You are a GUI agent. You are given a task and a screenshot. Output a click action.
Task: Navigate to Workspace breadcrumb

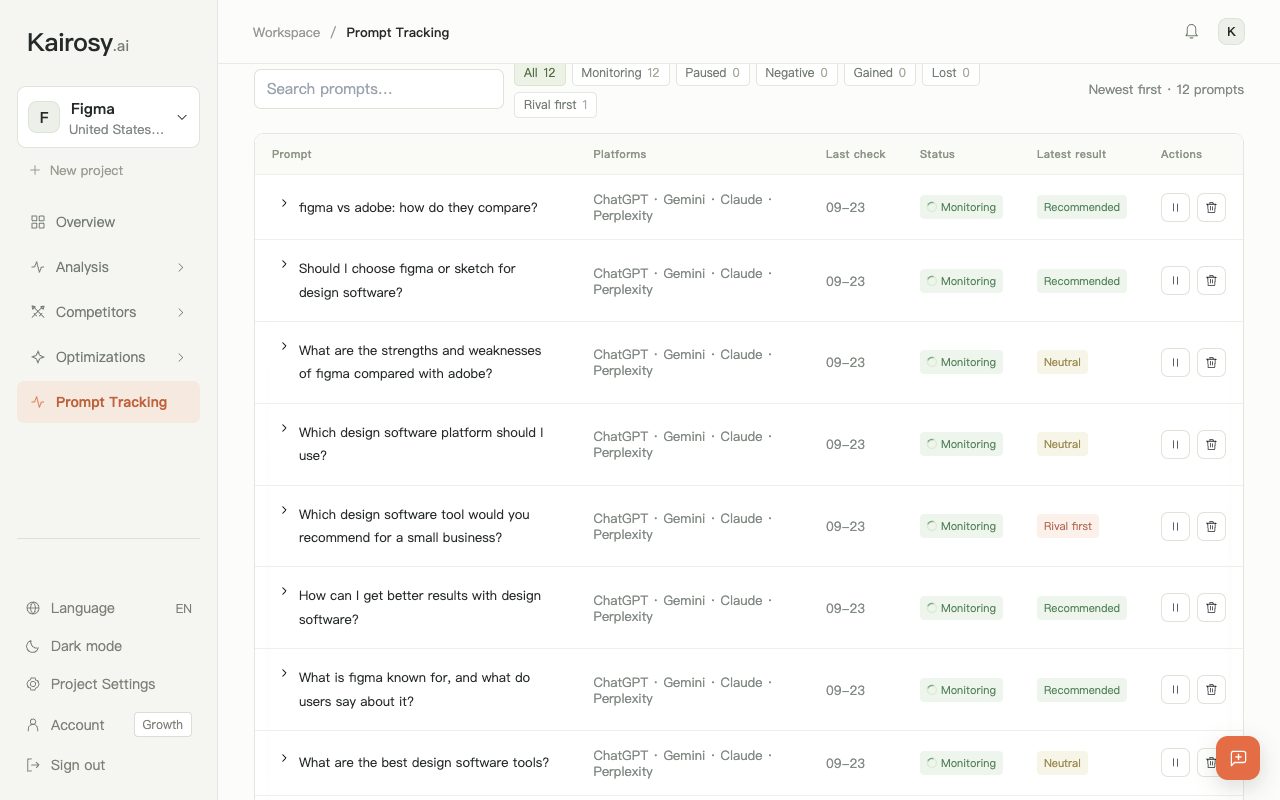coord(286,32)
